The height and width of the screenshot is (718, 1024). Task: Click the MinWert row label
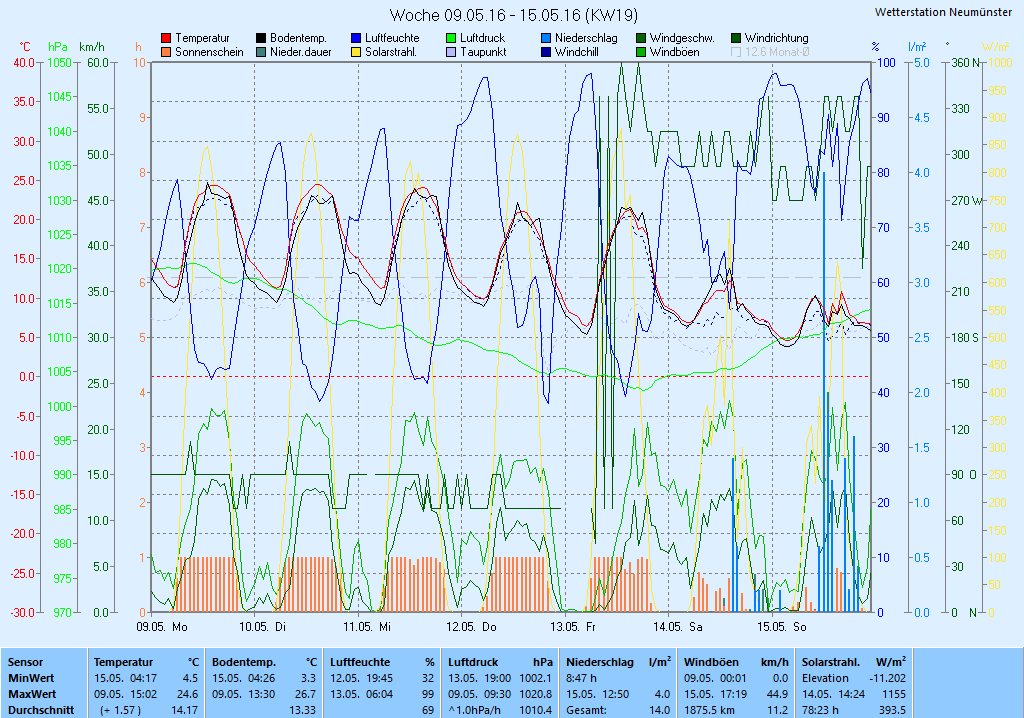(31, 678)
